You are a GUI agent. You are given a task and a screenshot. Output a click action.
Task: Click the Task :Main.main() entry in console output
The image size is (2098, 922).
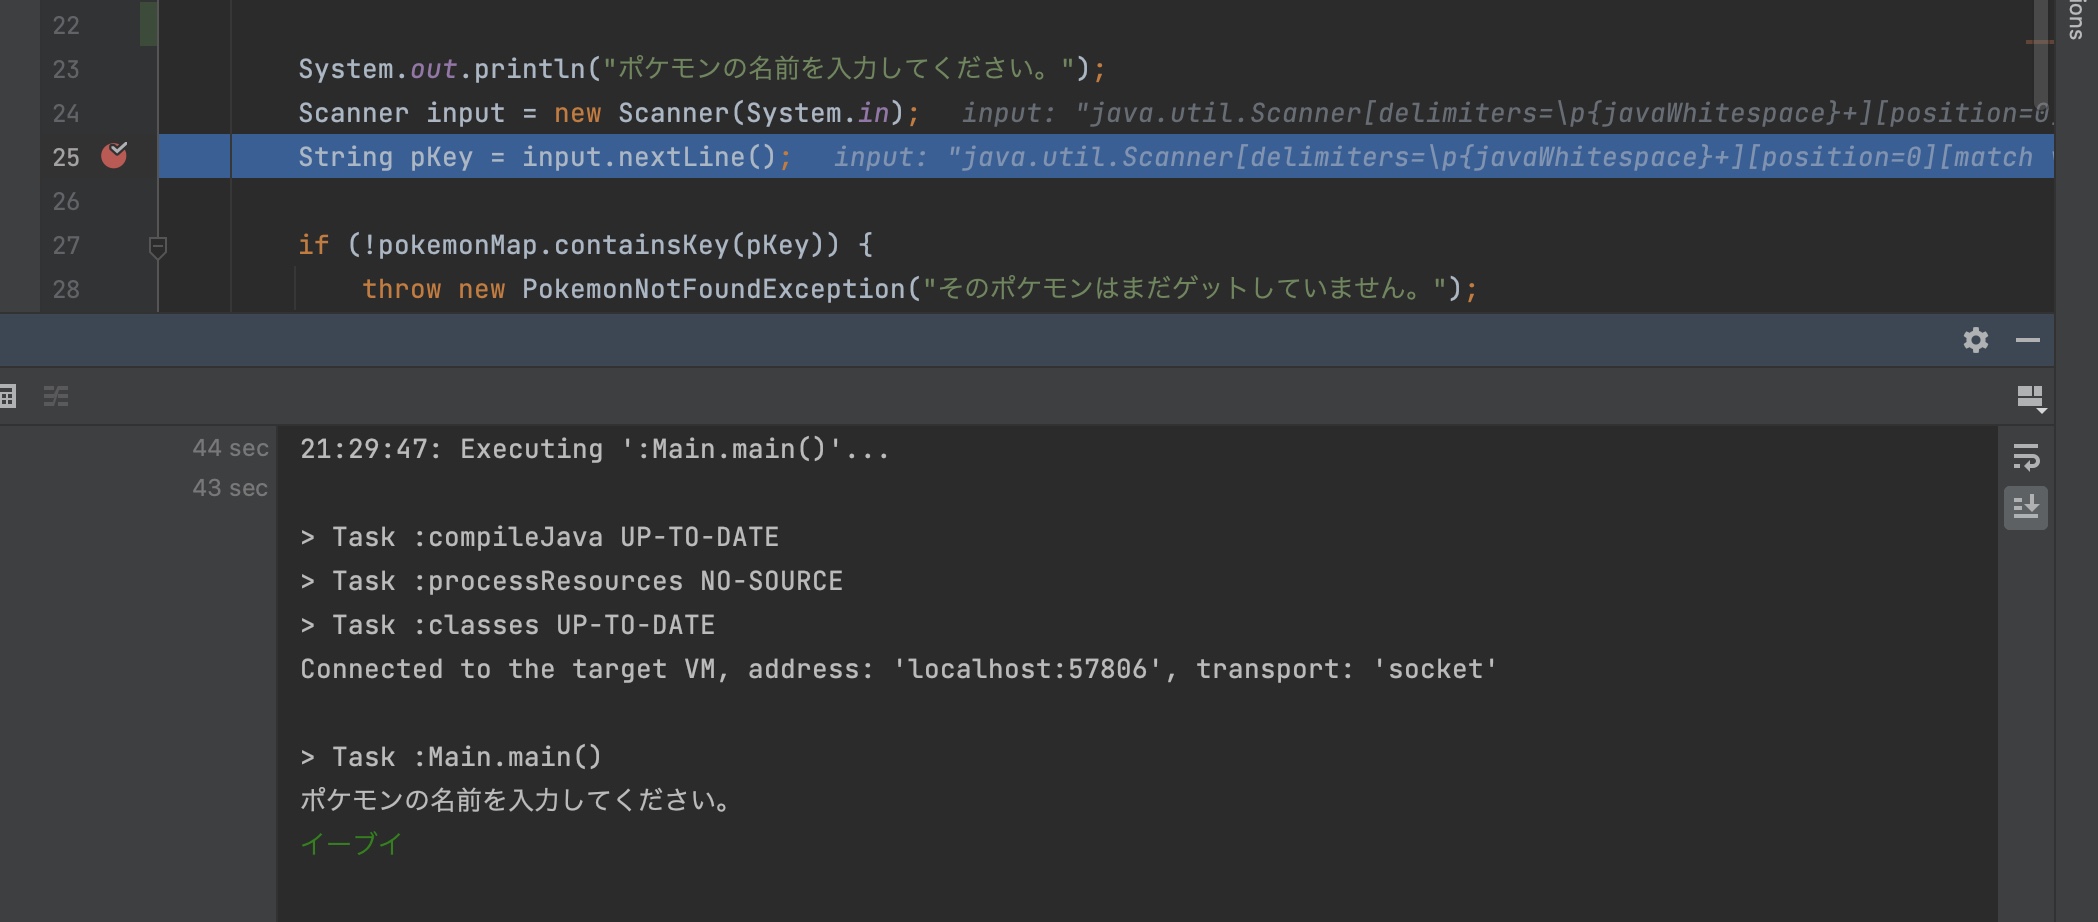tap(450, 756)
